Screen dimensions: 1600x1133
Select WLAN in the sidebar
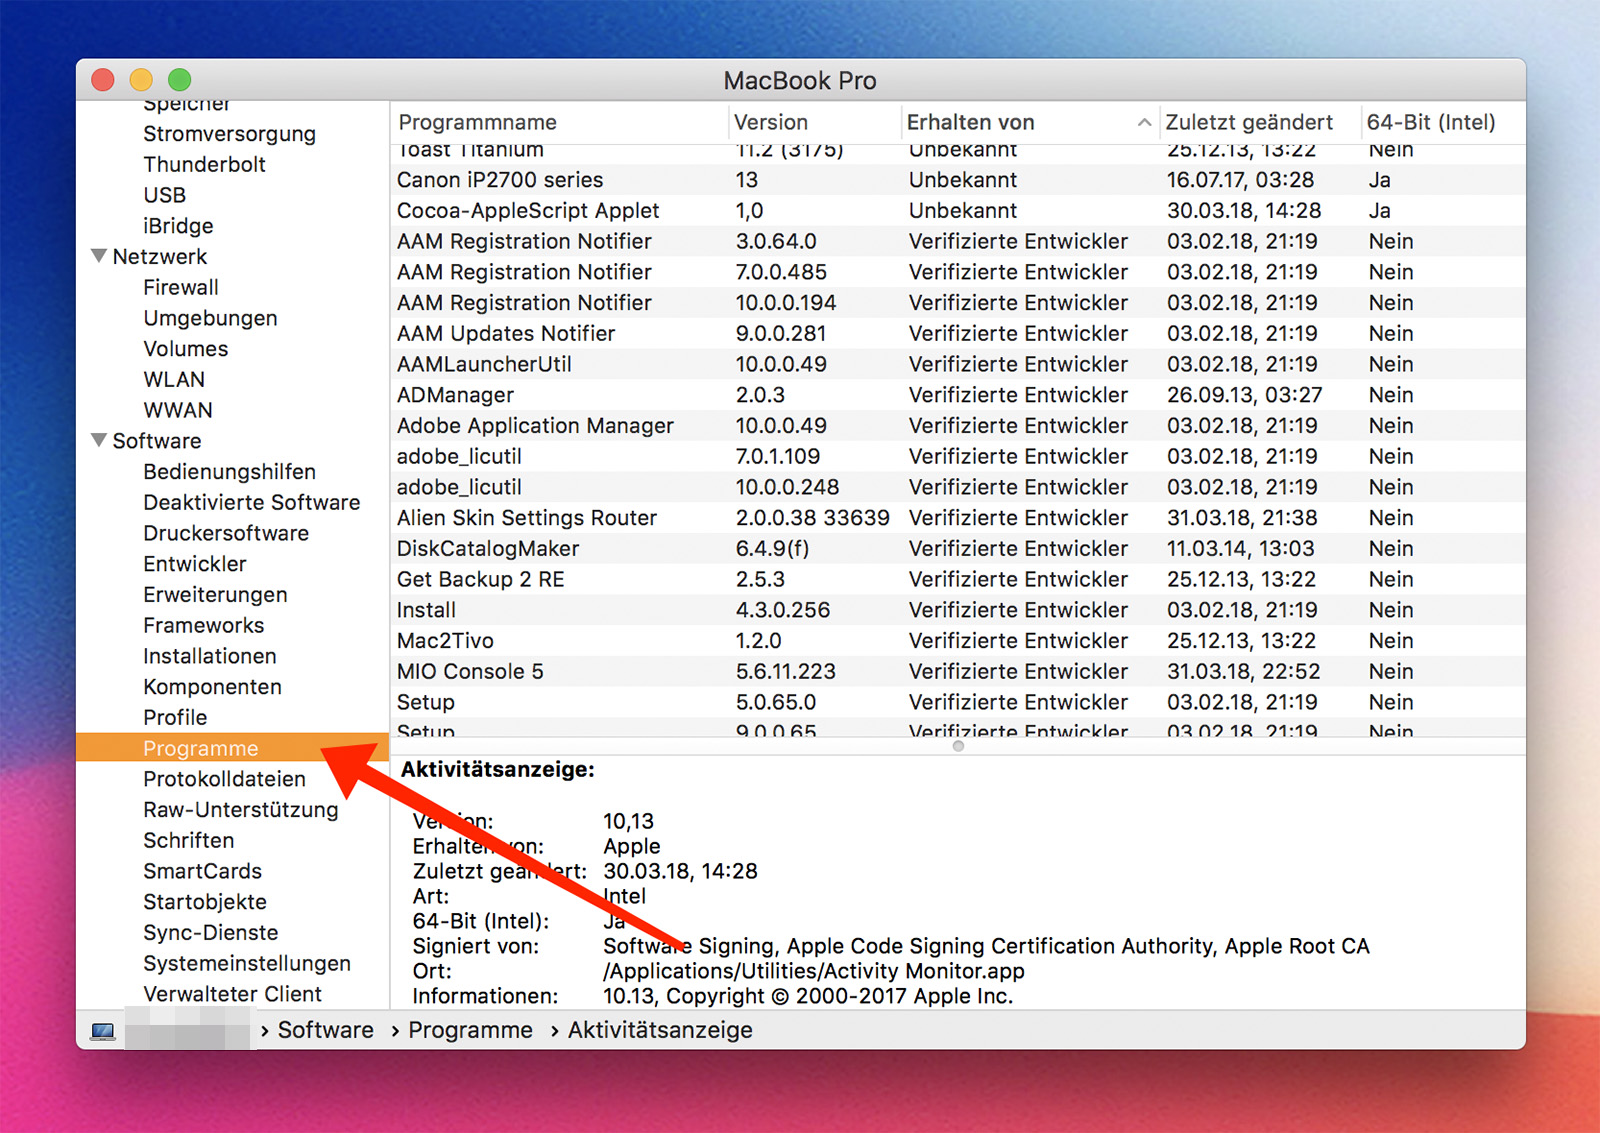click(x=174, y=380)
